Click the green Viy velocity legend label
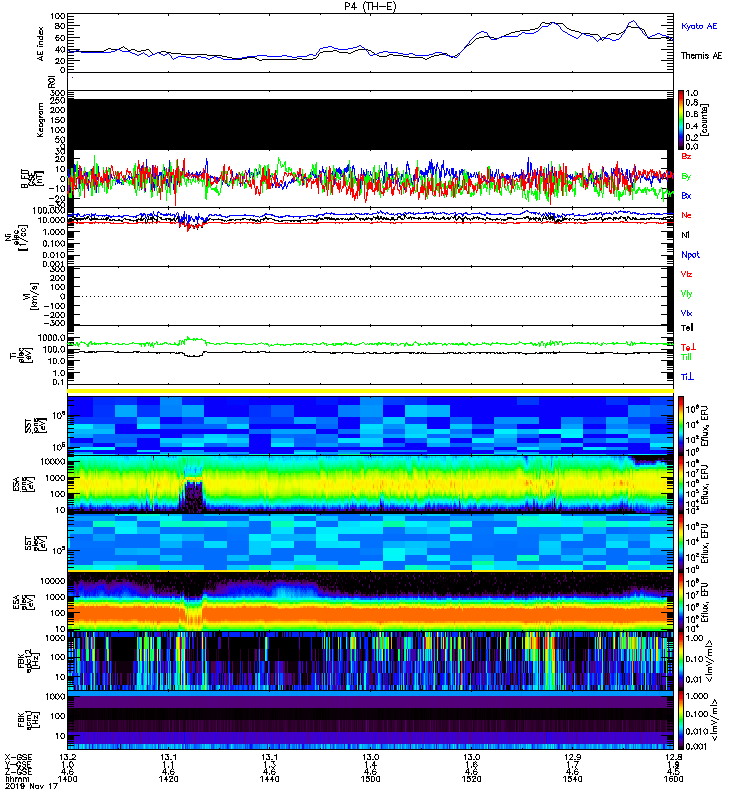The height and width of the screenshot is (800, 750). [x=686, y=294]
